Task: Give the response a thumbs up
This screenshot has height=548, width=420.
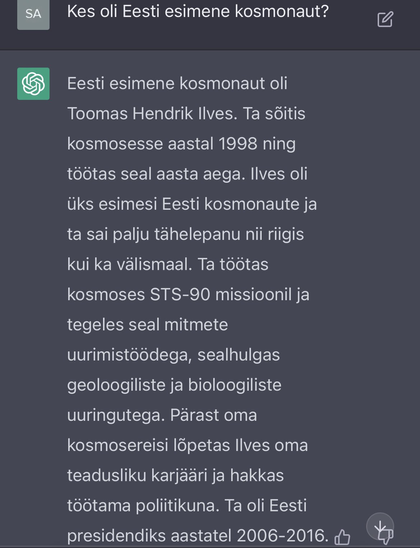Action: point(342,537)
